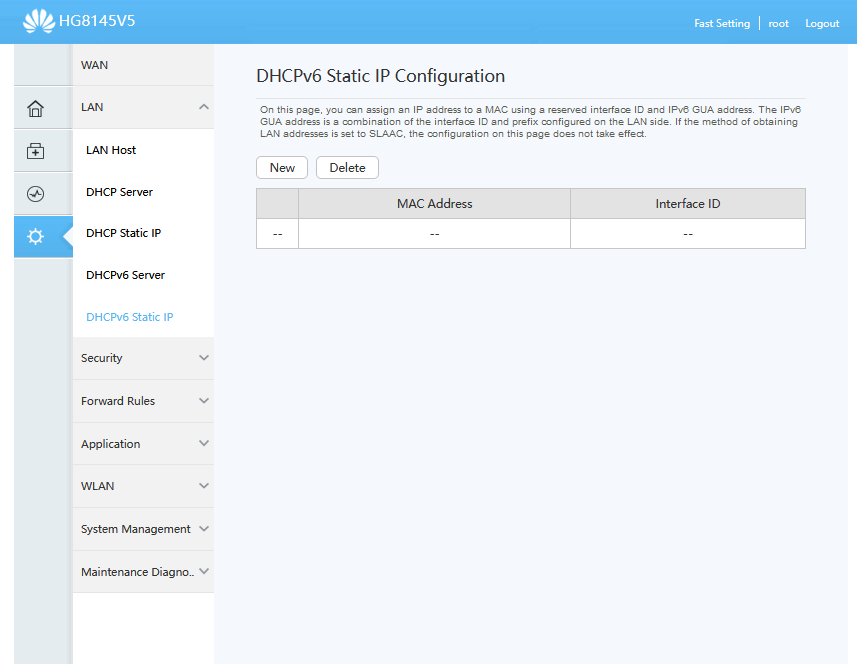Viewport: 857px width, 664px height.
Task: Expand the Application menu chevron
Action: pyautogui.click(x=204, y=443)
